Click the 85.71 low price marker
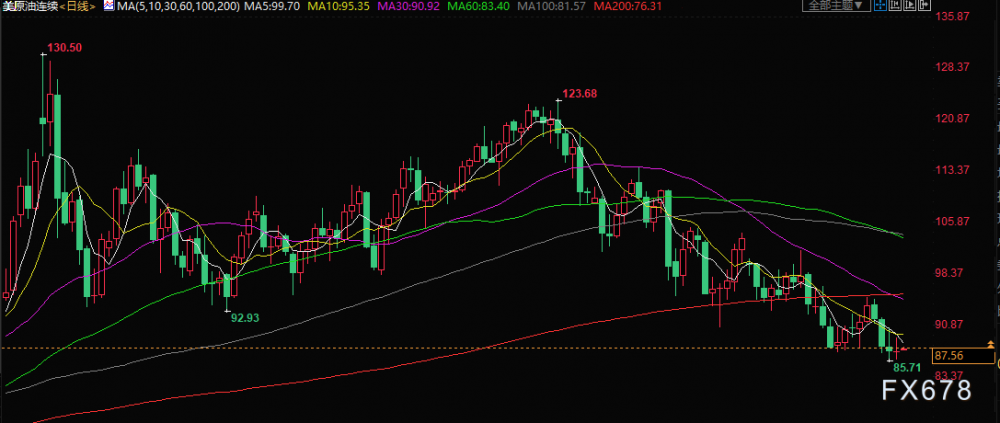The width and height of the screenshot is (1000, 423). (x=906, y=368)
